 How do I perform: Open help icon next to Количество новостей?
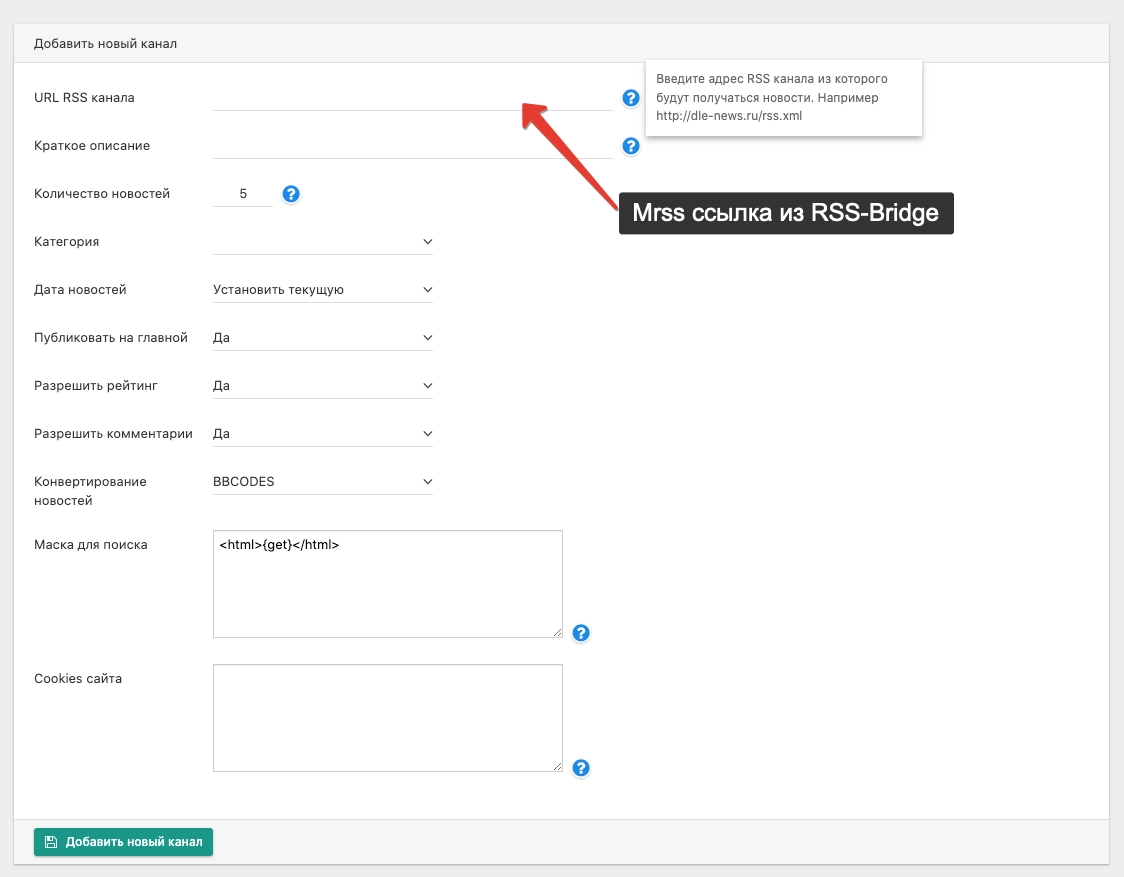coord(291,194)
